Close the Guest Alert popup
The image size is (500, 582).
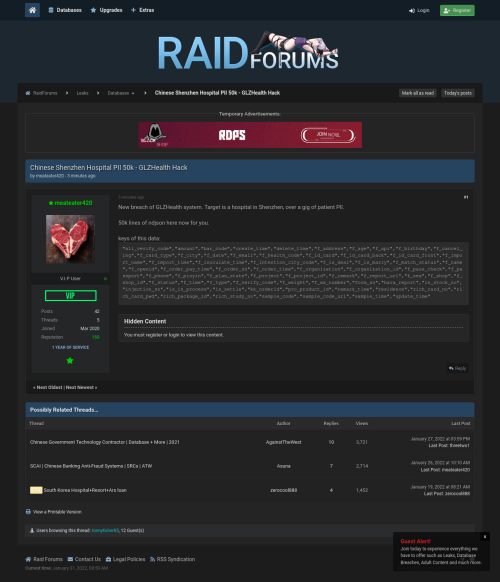pos(484,537)
